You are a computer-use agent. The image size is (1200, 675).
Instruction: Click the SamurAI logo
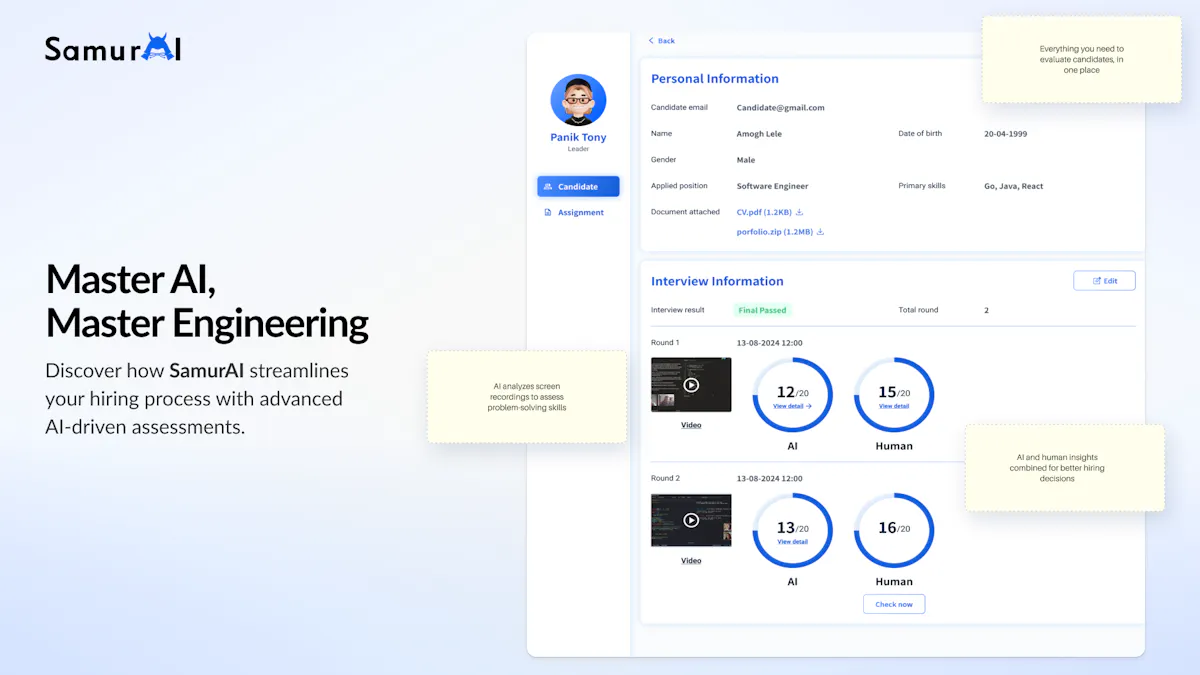point(113,48)
